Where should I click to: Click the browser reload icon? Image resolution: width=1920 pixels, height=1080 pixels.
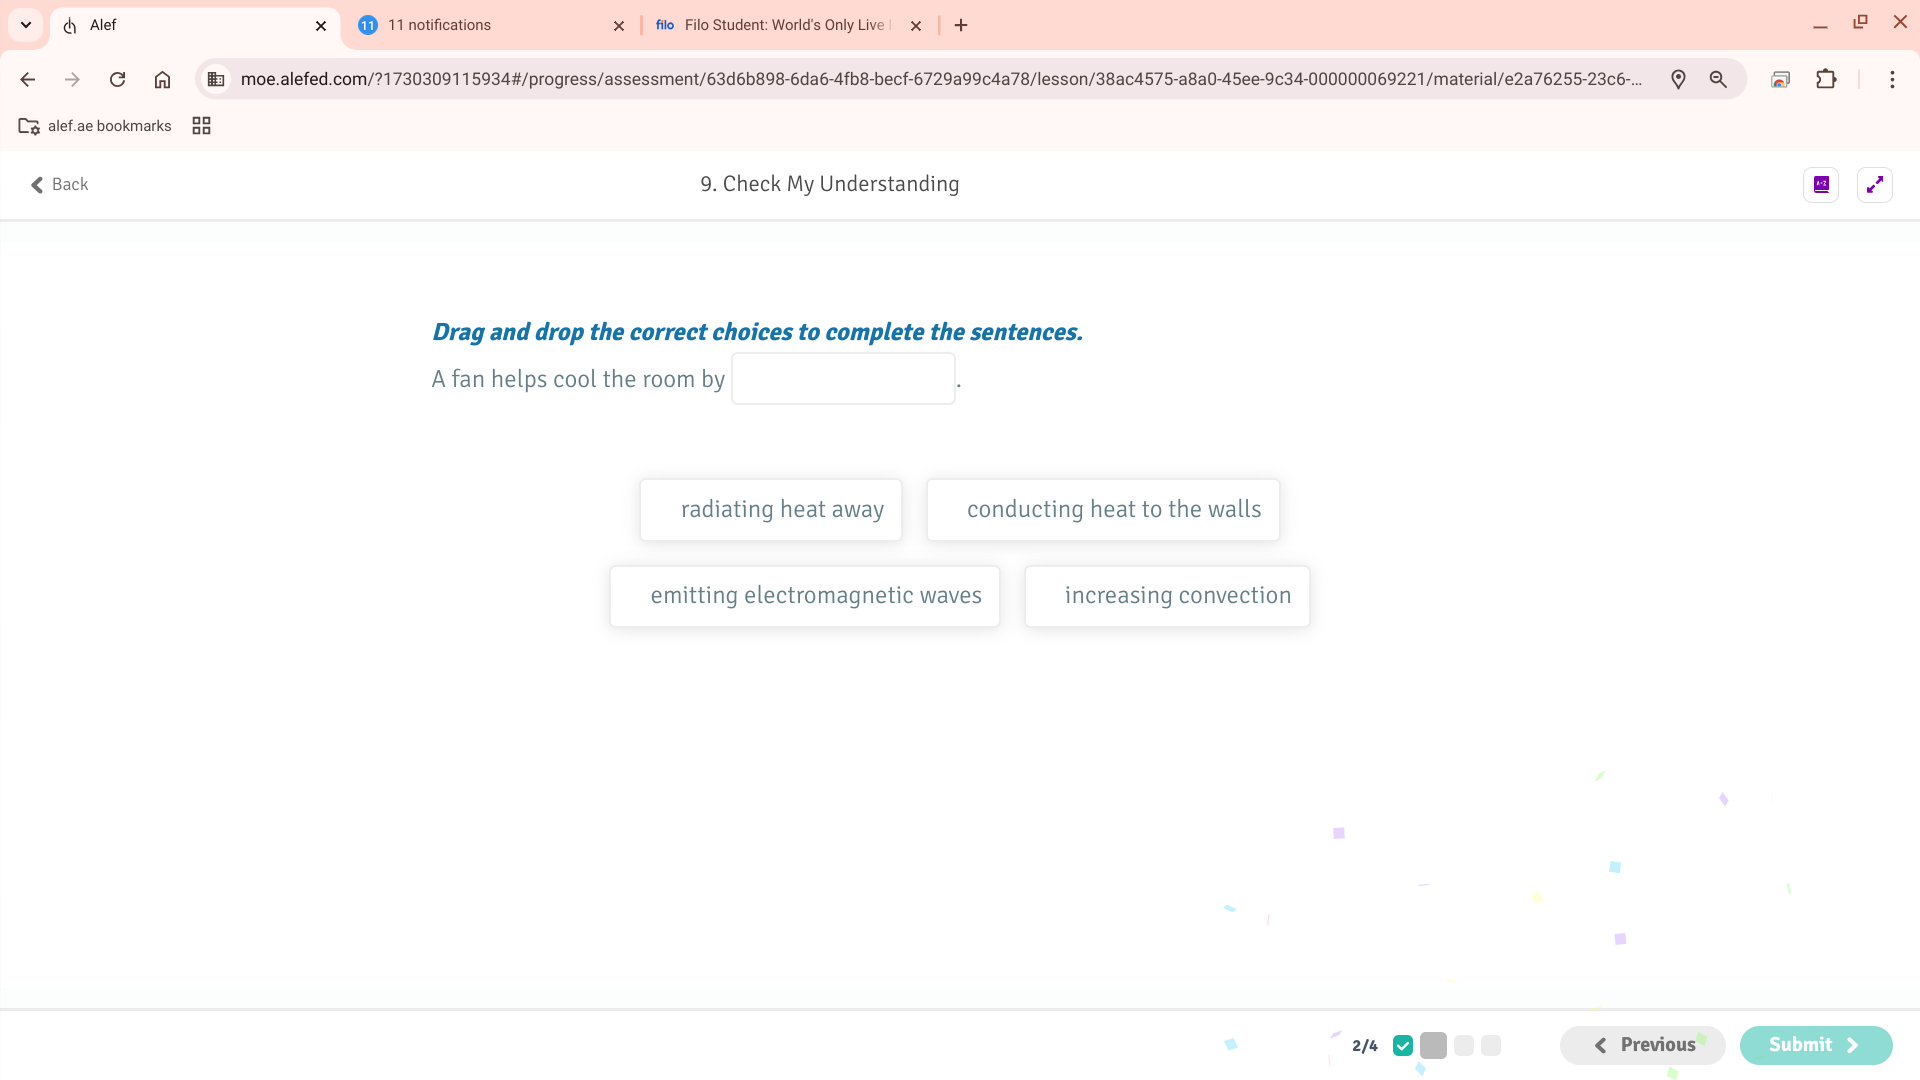click(x=117, y=80)
